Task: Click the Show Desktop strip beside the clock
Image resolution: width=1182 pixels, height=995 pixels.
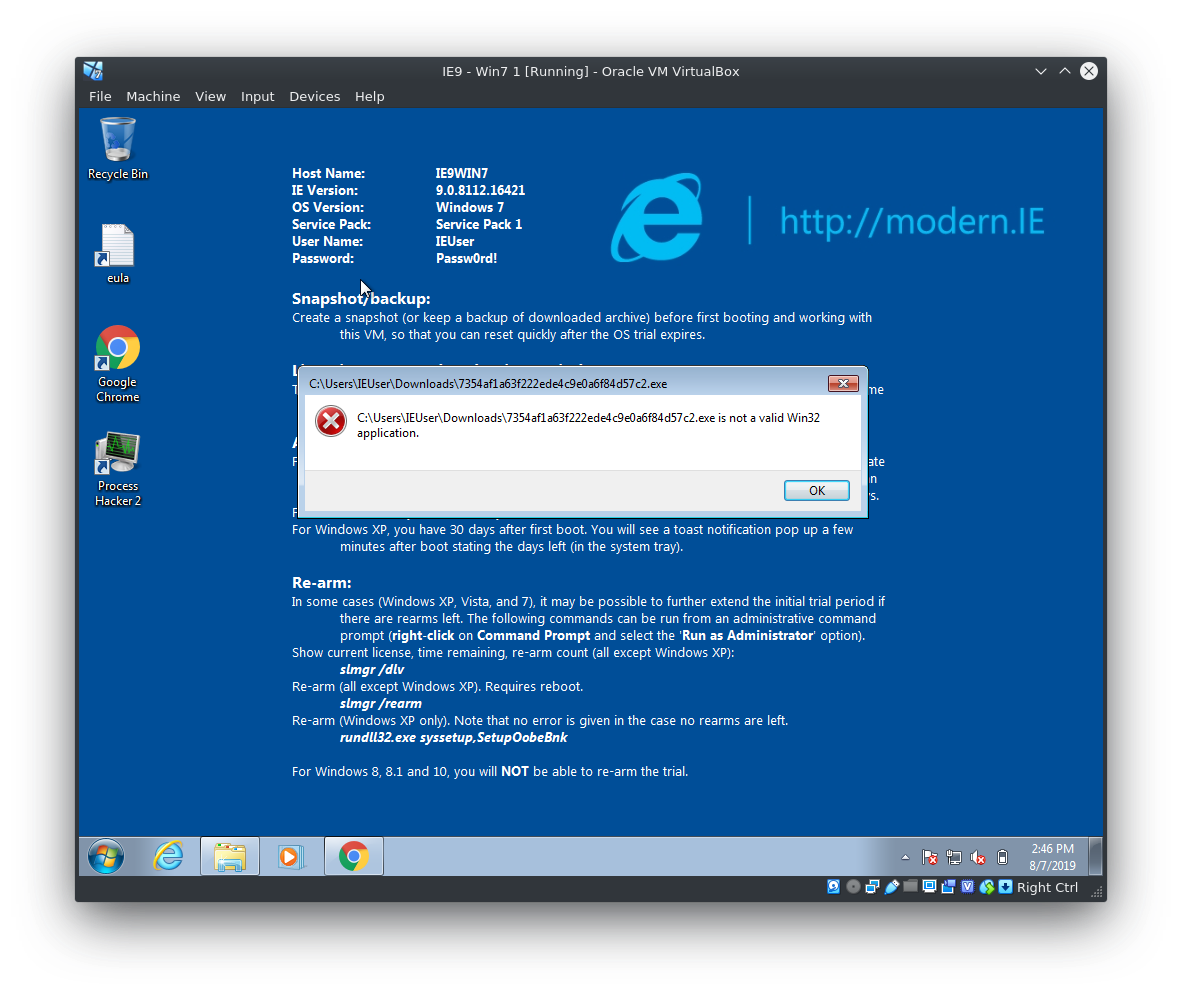Action: coord(1096,857)
